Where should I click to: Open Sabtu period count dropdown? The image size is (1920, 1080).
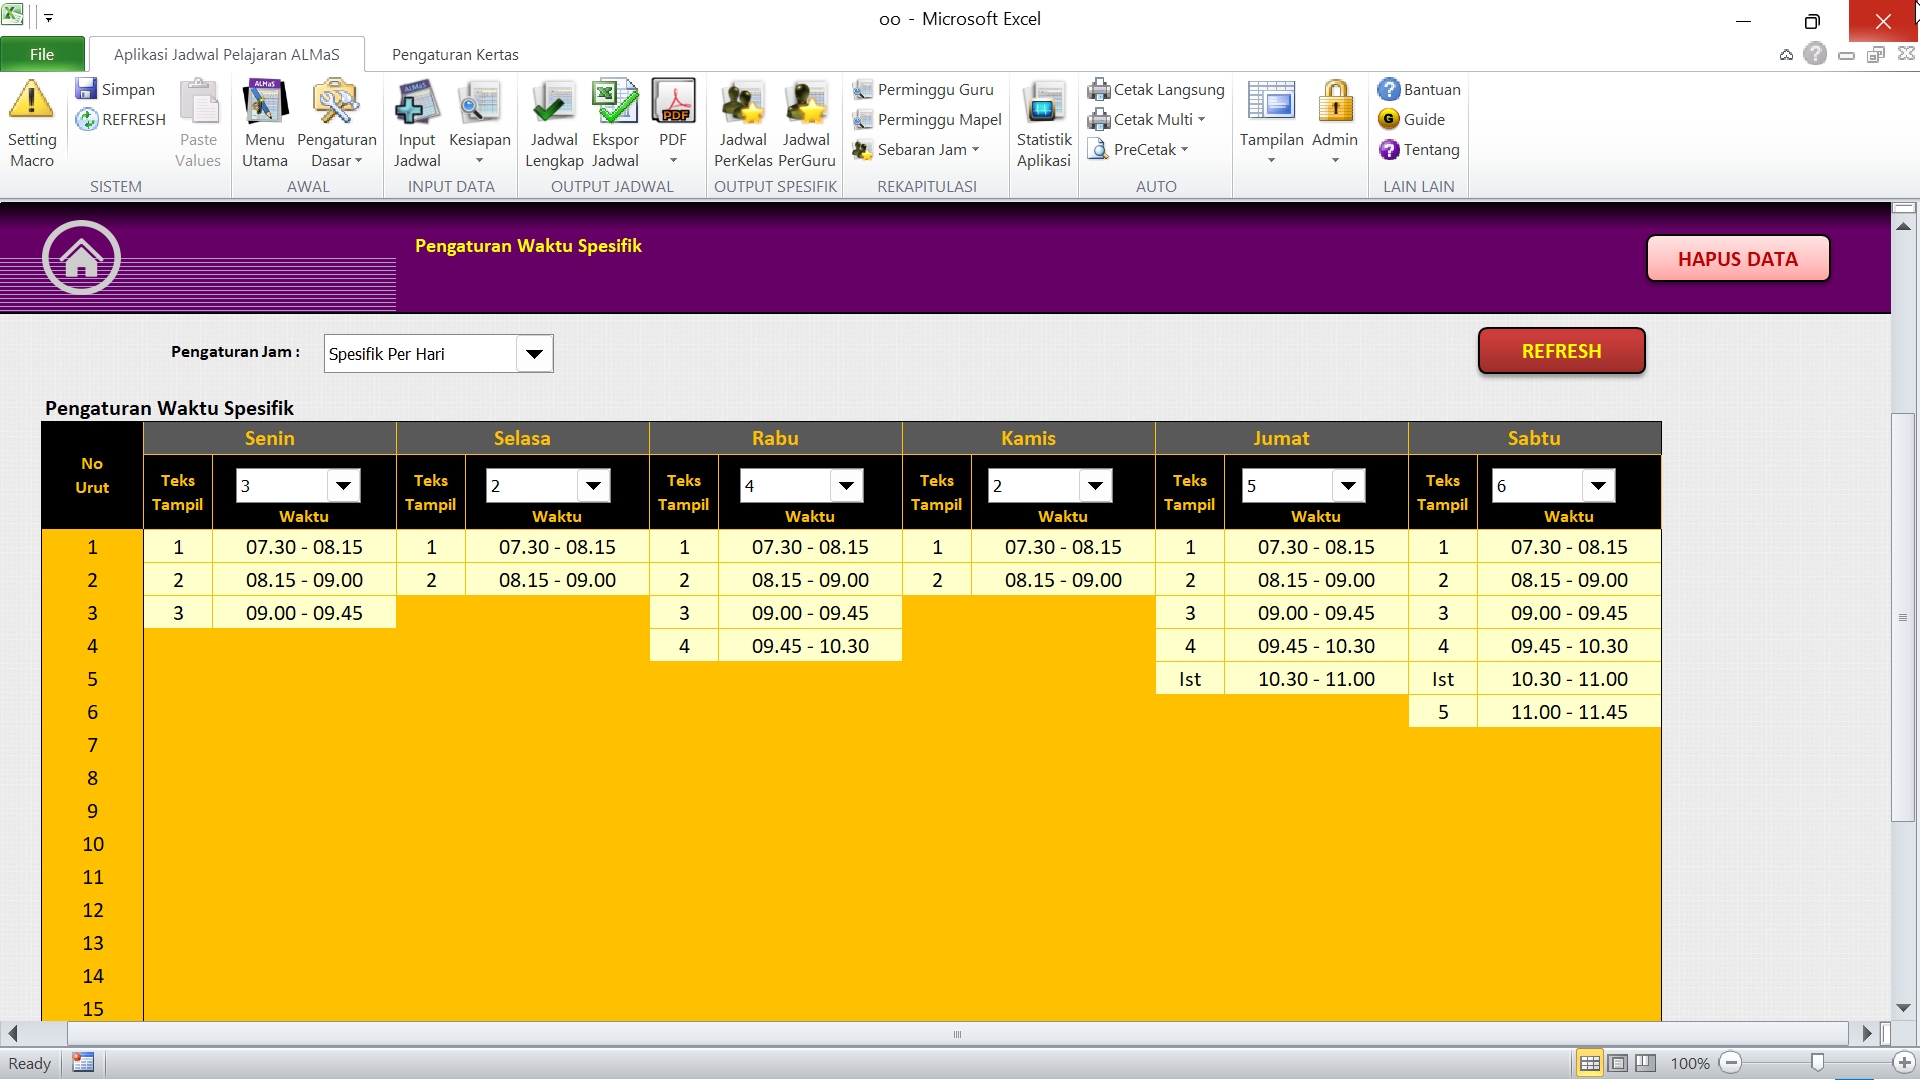tap(1597, 486)
